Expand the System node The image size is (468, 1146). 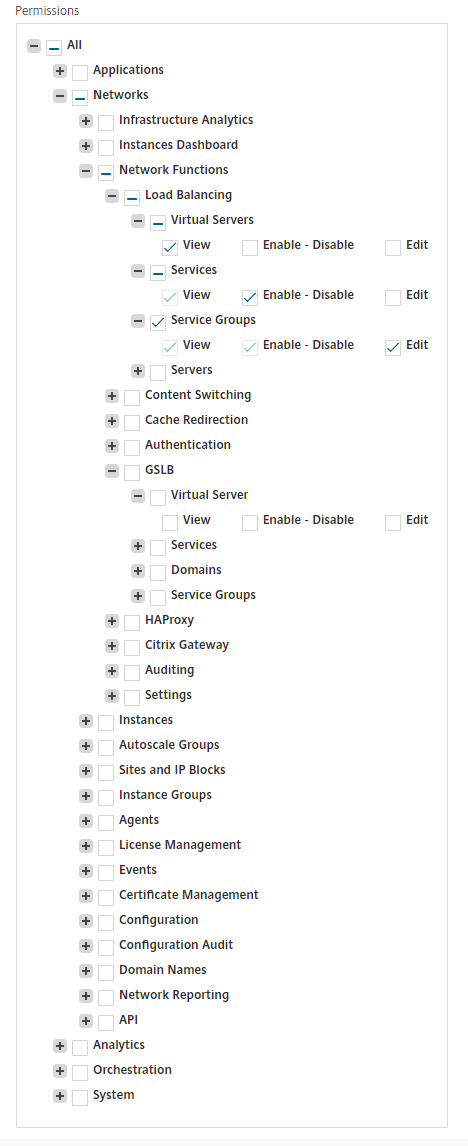[60, 1096]
